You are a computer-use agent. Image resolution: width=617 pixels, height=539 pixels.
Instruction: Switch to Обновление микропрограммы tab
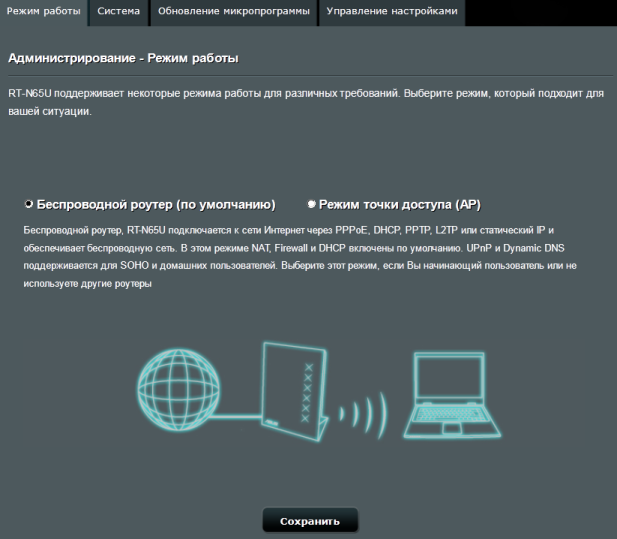tap(234, 12)
